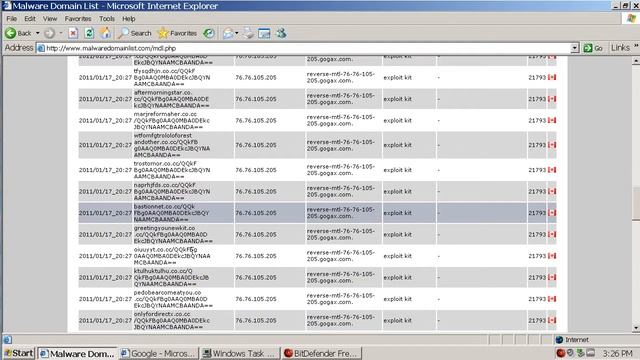
Task: Click the system tray clock 3:26 PM
Action: 618,353
